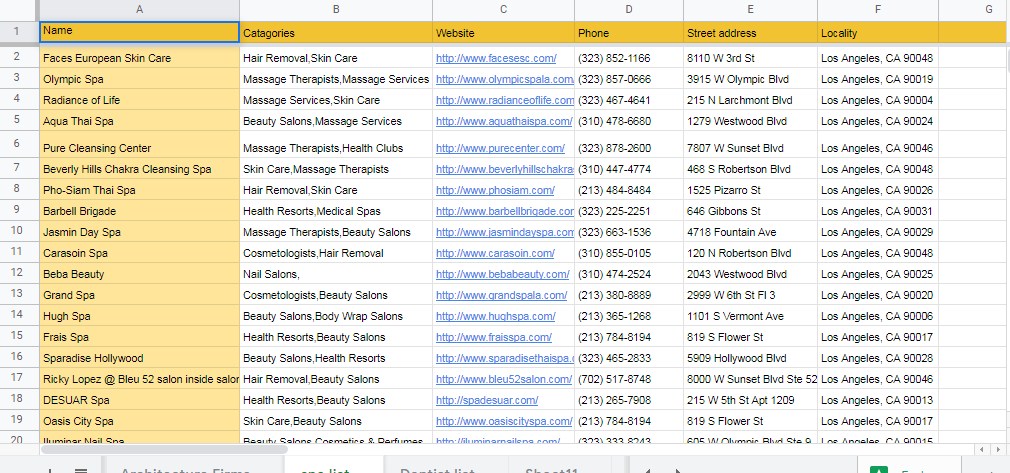Click the 'Nail Salons,' cell
Viewport: 1010px width, 473px height.
(336, 273)
